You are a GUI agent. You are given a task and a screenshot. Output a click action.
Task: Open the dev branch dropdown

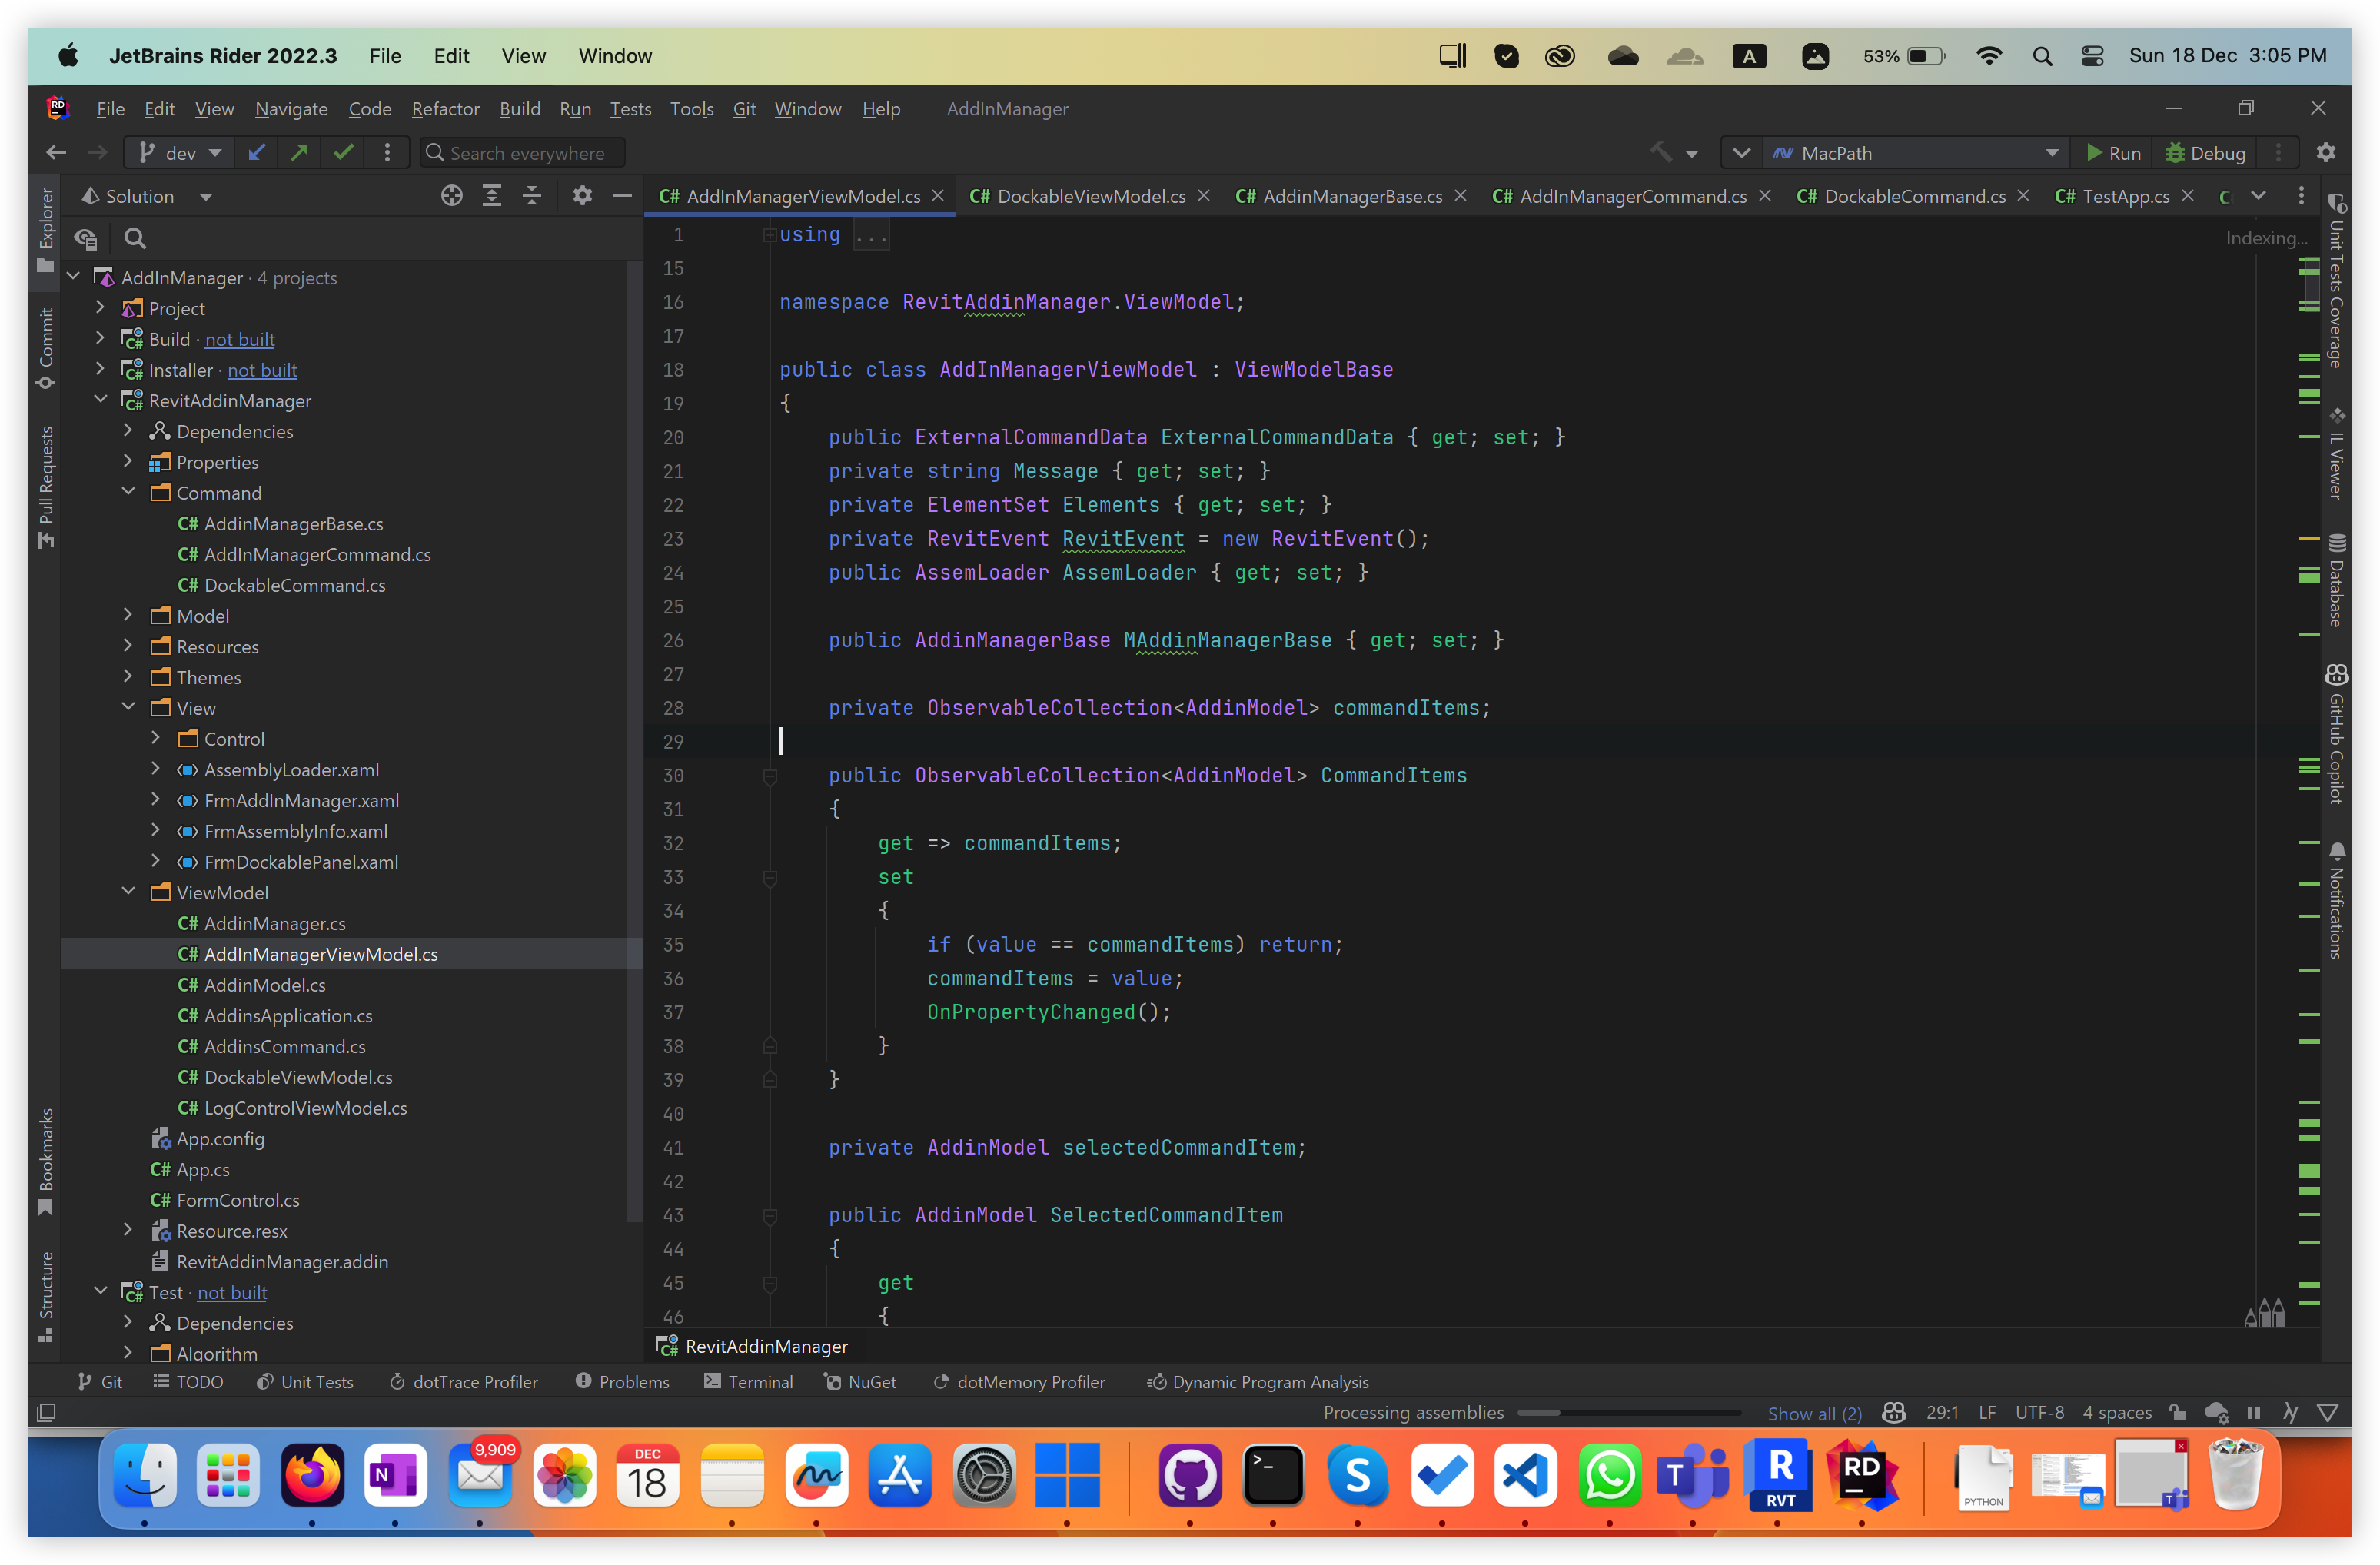click(x=180, y=152)
